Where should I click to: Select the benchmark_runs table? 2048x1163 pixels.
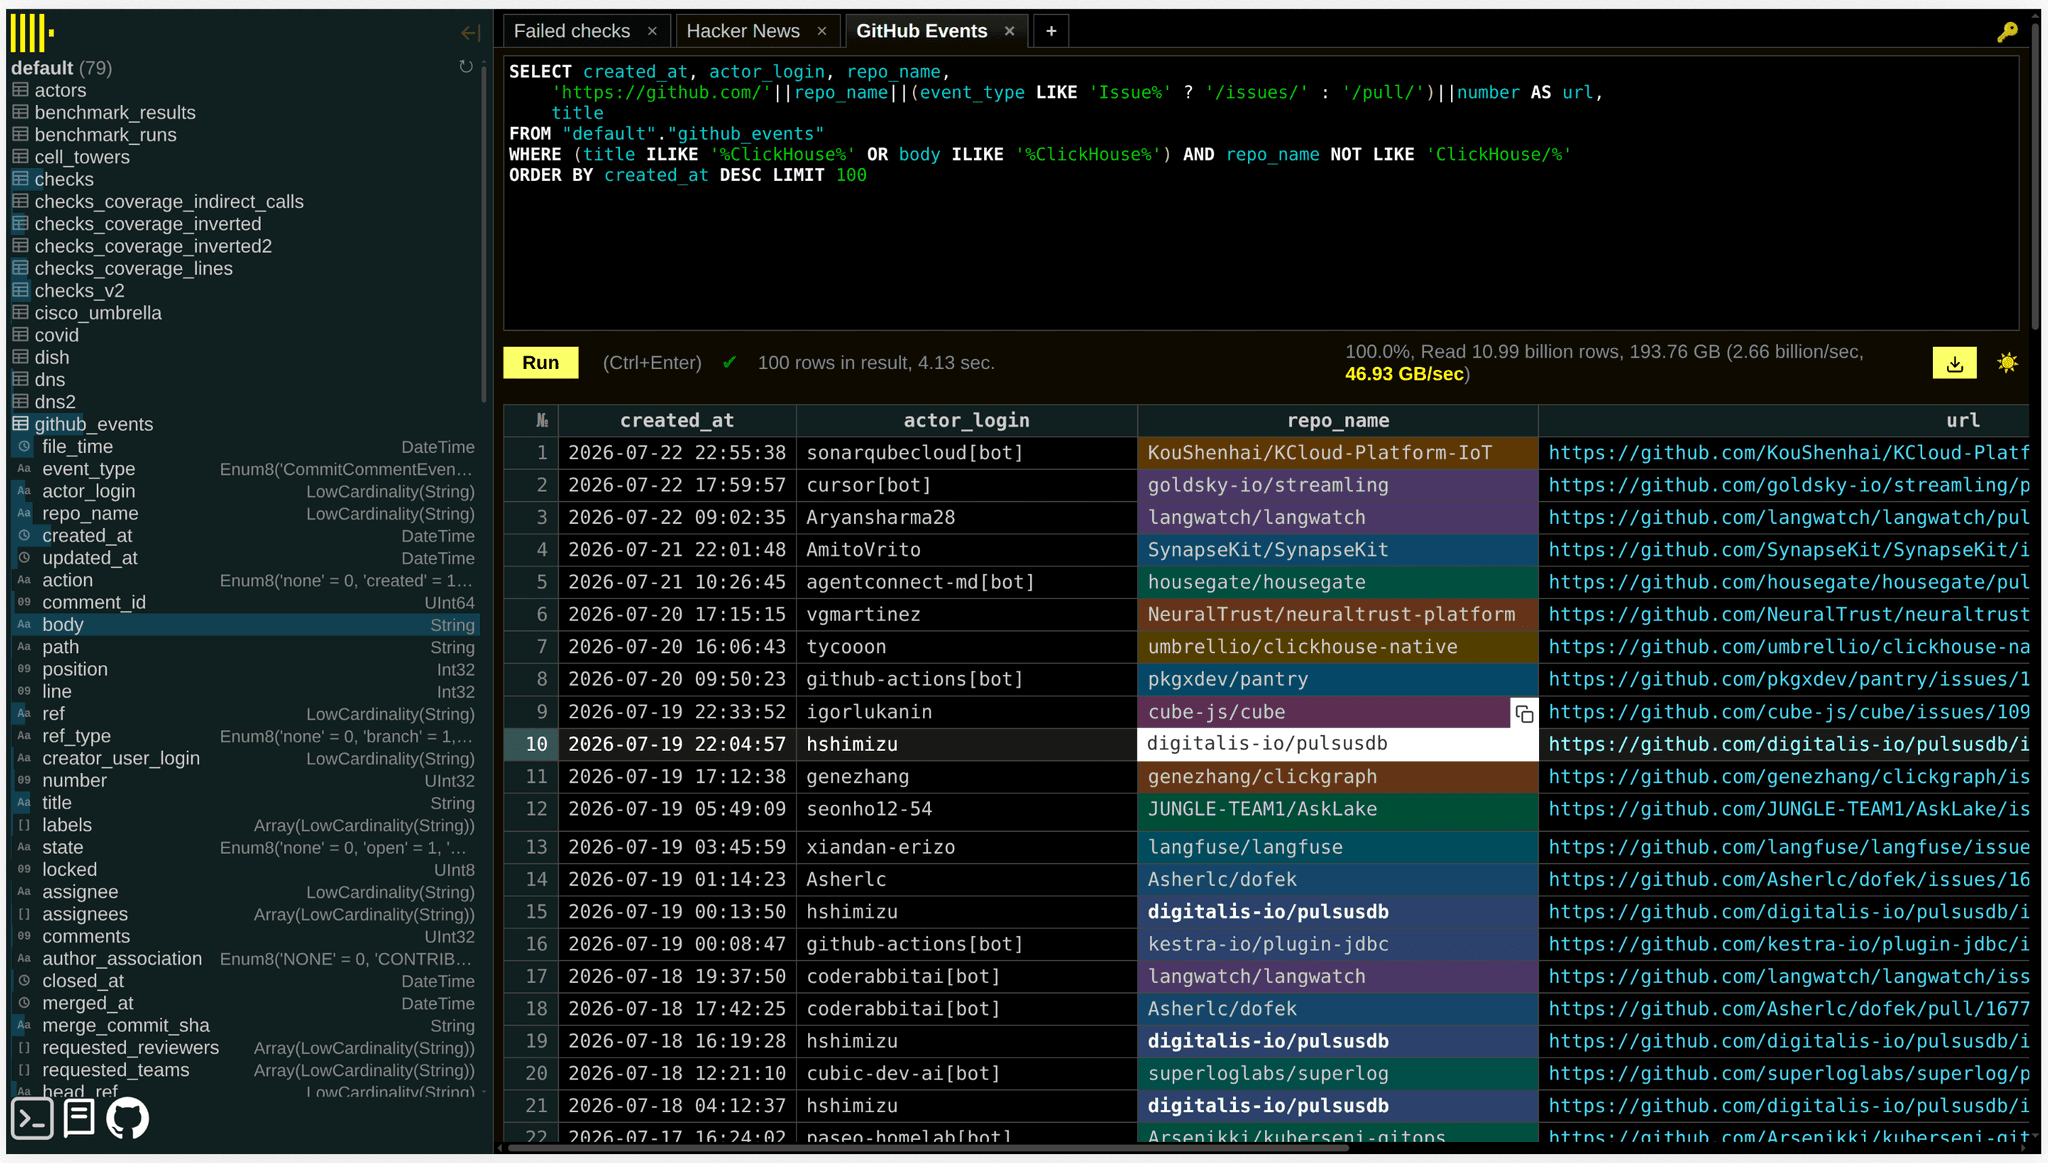pos(105,135)
